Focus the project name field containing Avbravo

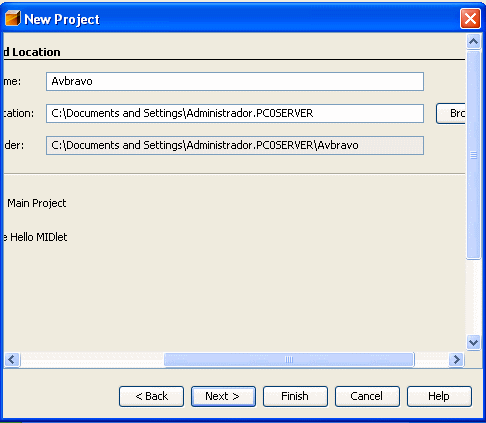coord(235,81)
